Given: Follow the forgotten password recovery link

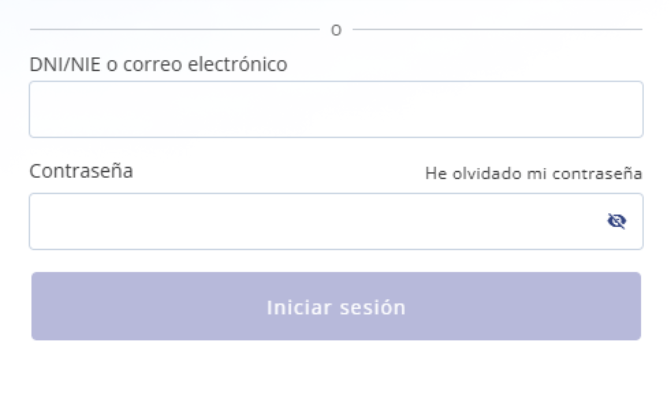Looking at the screenshot, I should tap(533, 172).
